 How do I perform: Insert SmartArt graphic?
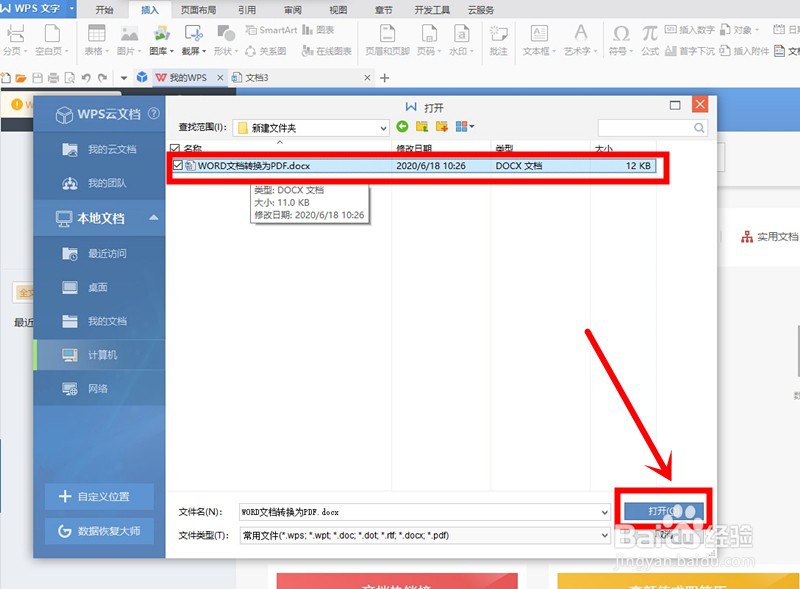pos(271,30)
